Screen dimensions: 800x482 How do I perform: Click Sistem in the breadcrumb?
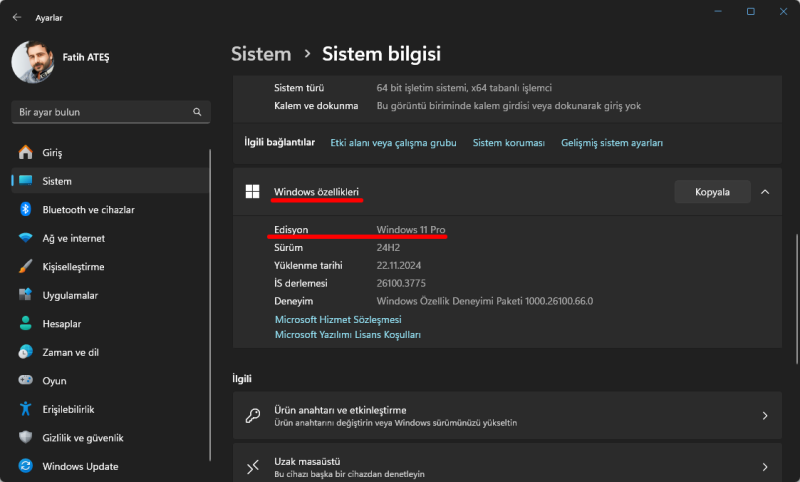click(261, 54)
